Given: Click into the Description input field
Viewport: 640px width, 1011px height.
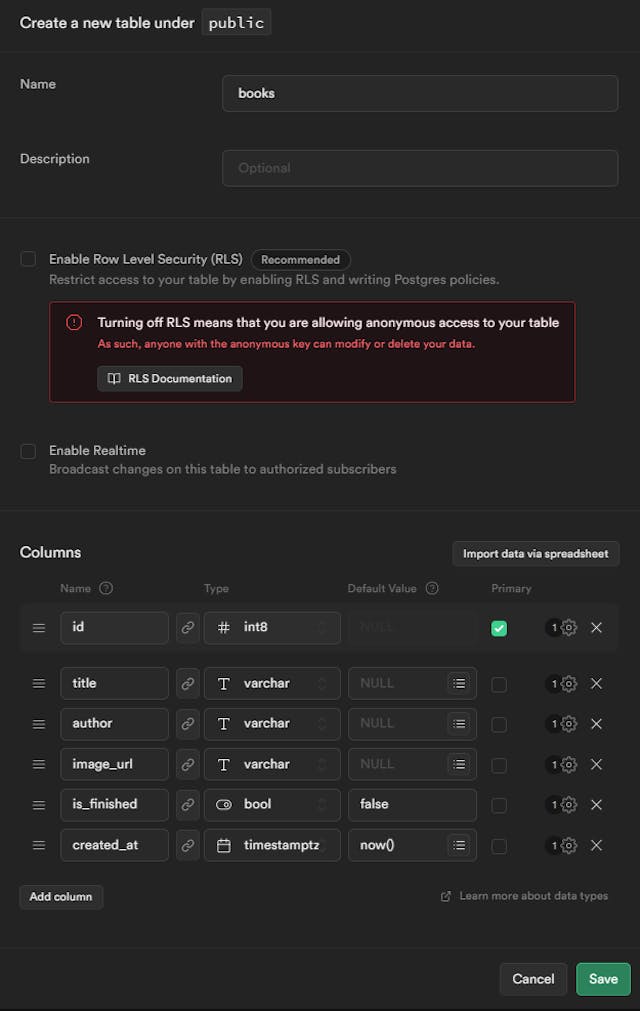Looking at the screenshot, I should click(x=420, y=168).
